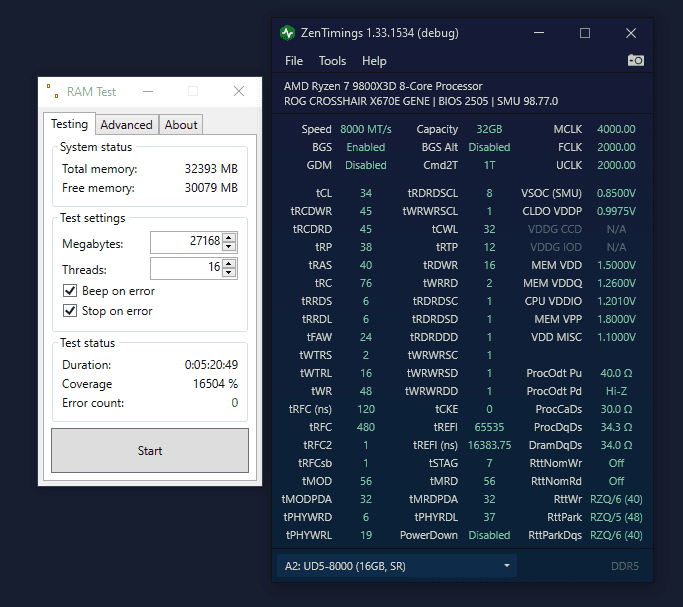Click the Duration value 0:05:20:49

(x=211, y=364)
